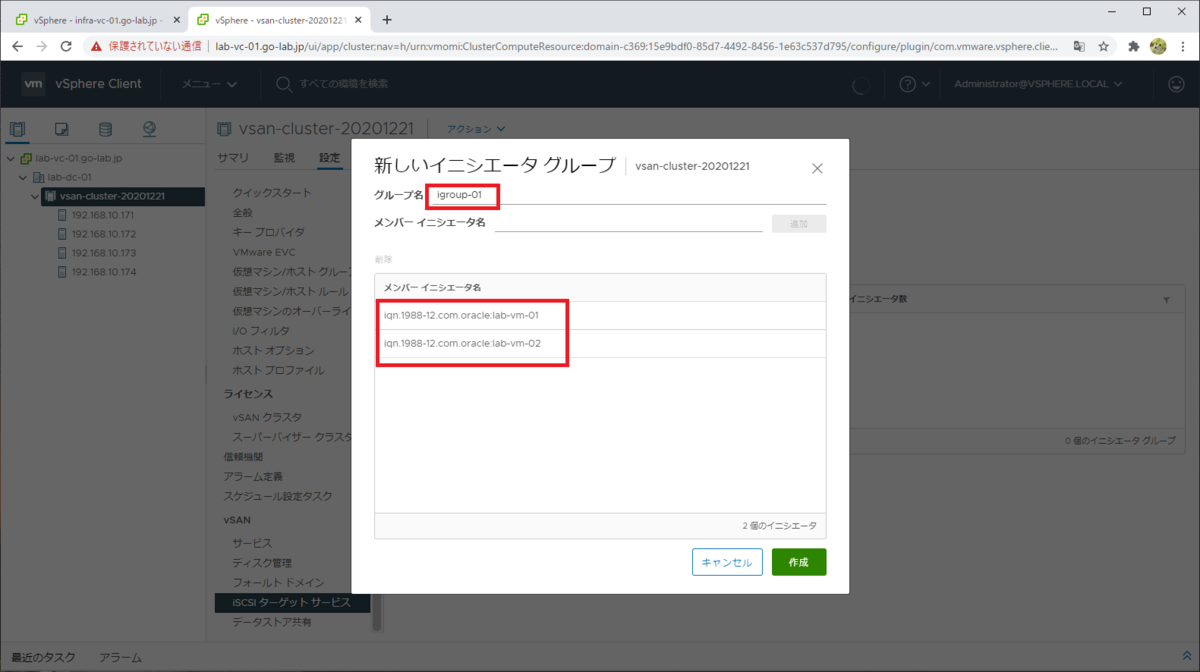The height and width of the screenshot is (672, 1200).
Task: Open the help question mark menu
Action: click(x=914, y=84)
